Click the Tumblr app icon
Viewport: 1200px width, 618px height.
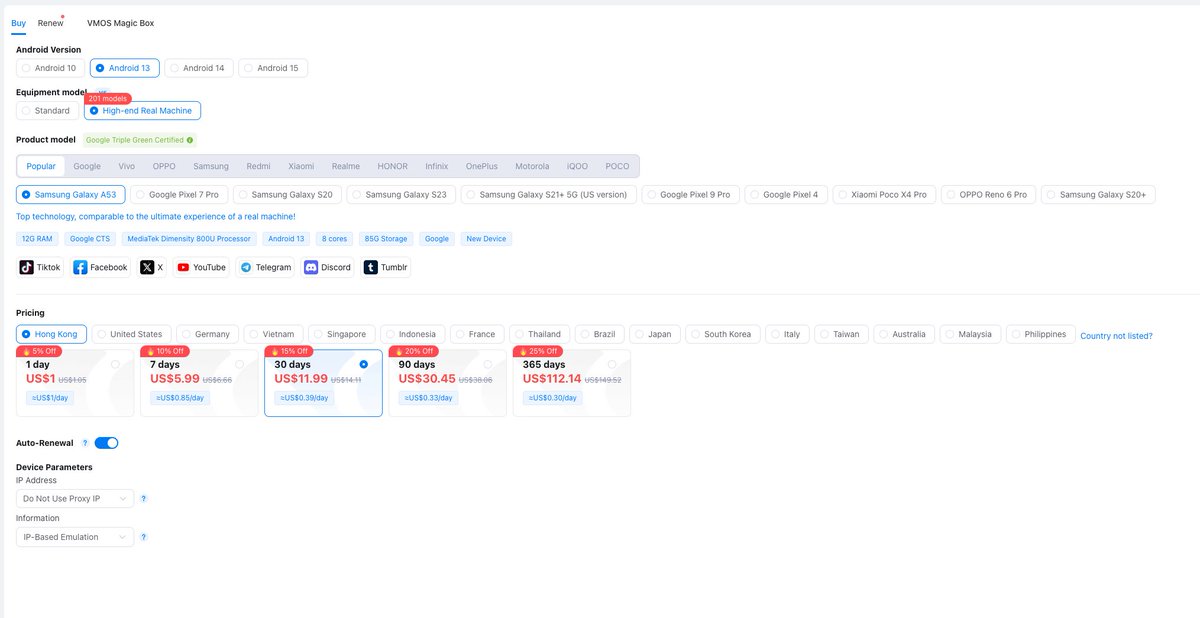[371, 267]
